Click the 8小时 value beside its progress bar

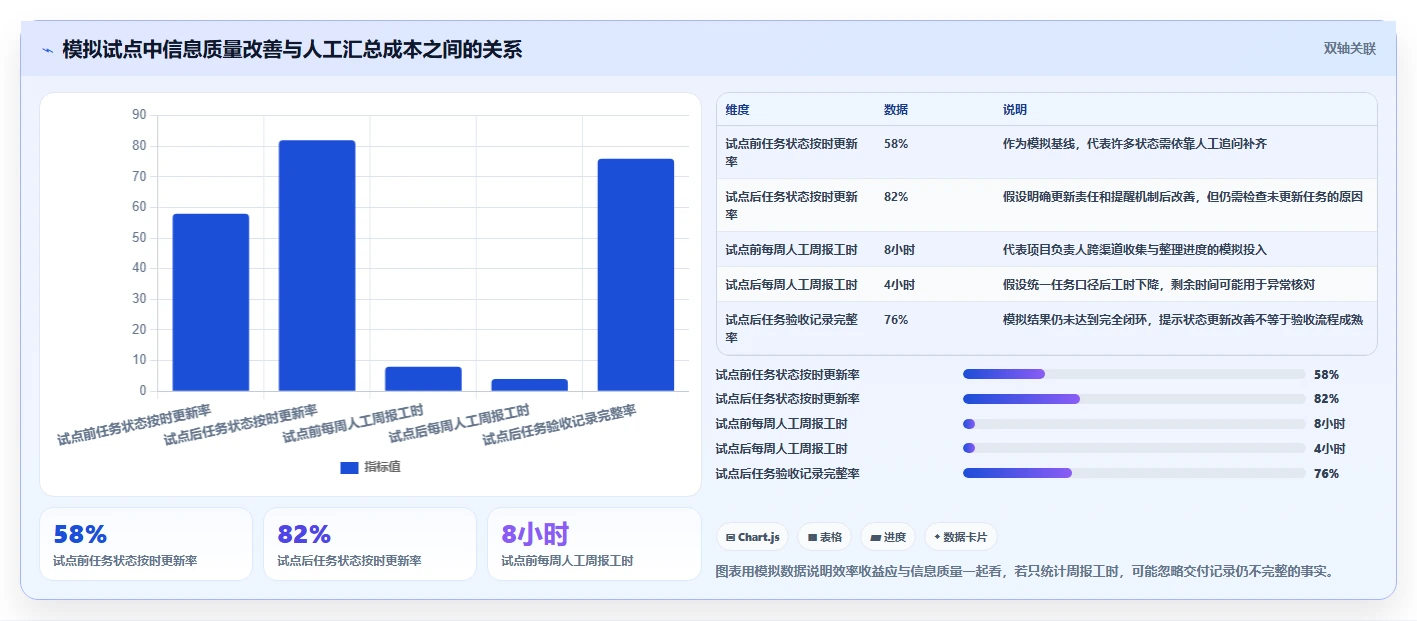(x=1330, y=424)
